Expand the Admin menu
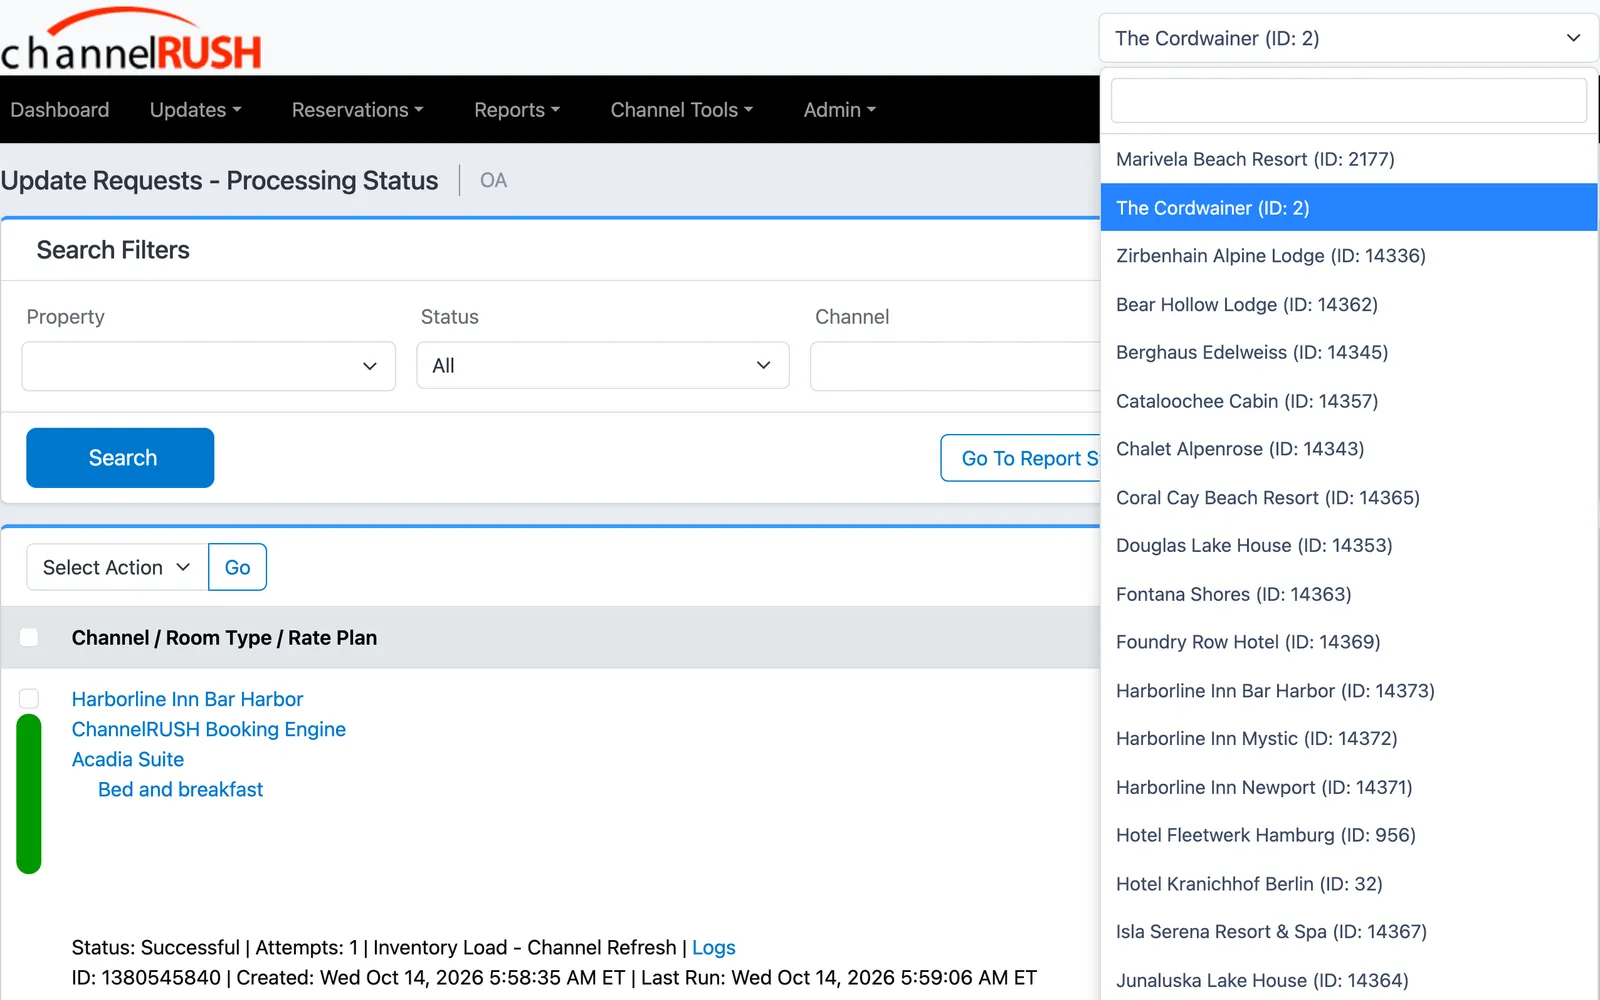 pos(839,110)
